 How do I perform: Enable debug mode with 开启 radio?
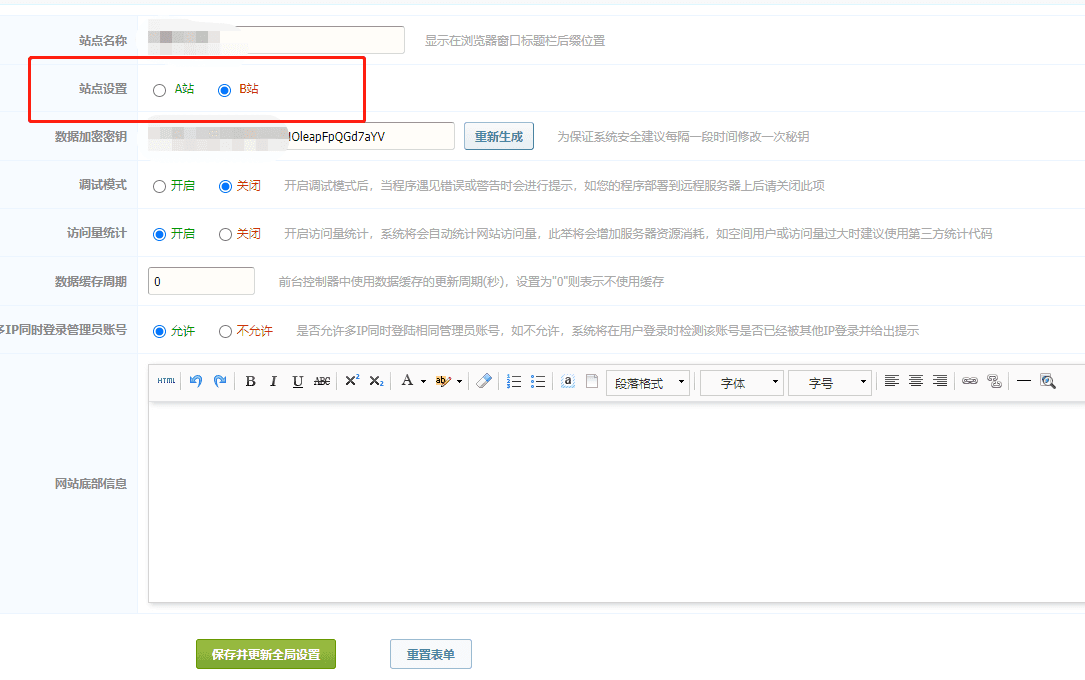160,186
